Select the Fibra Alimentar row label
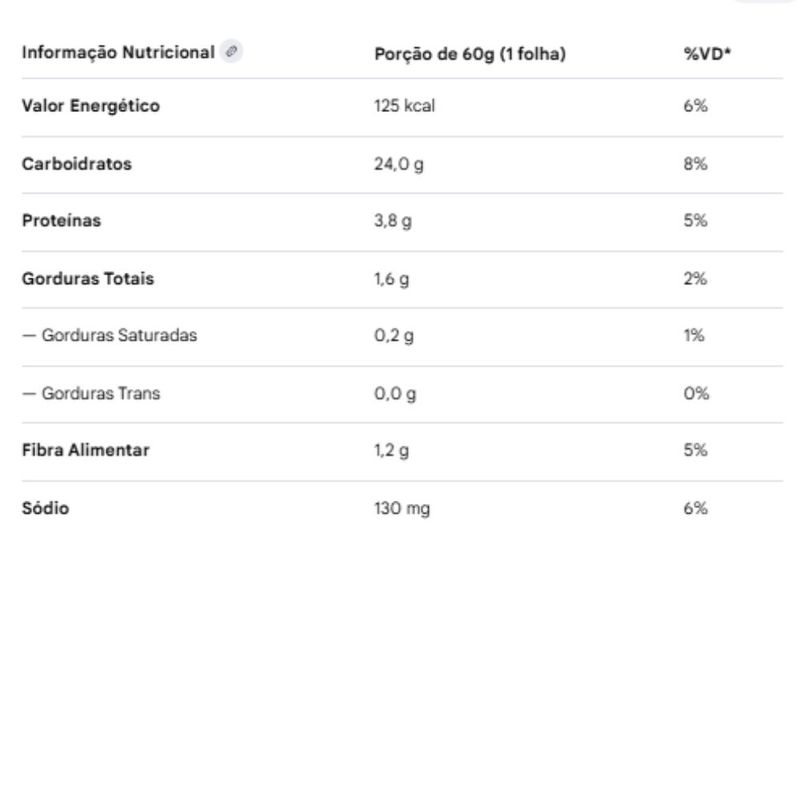The width and height of the screenshot is (800, 800). coord(86,450)
